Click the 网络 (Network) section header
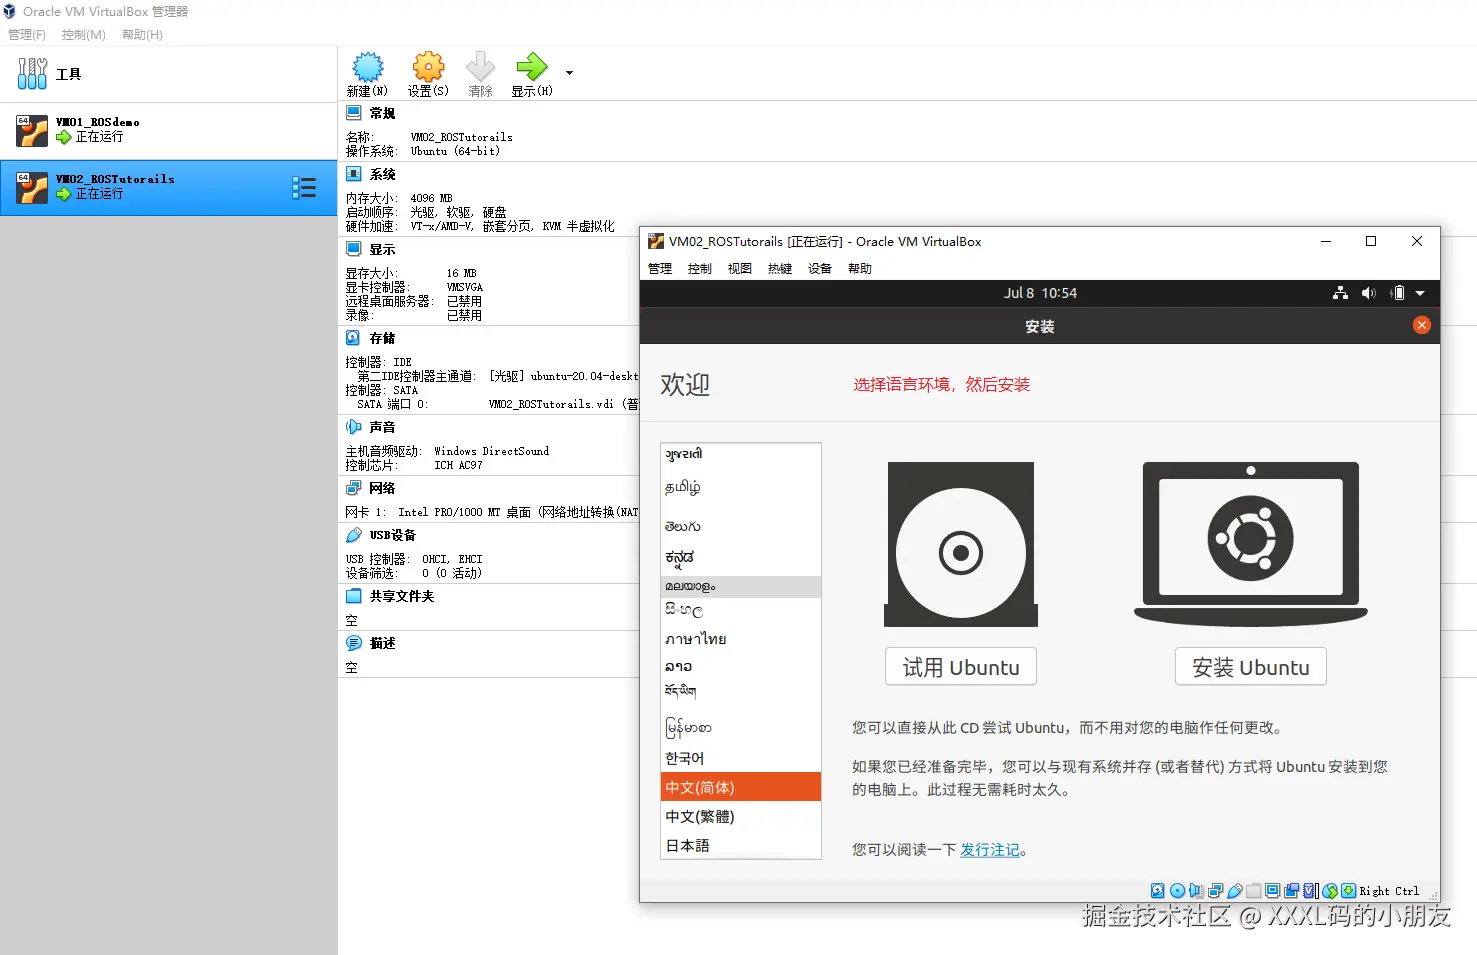Viewport: 1477px width, 955px height. point(382,488)
